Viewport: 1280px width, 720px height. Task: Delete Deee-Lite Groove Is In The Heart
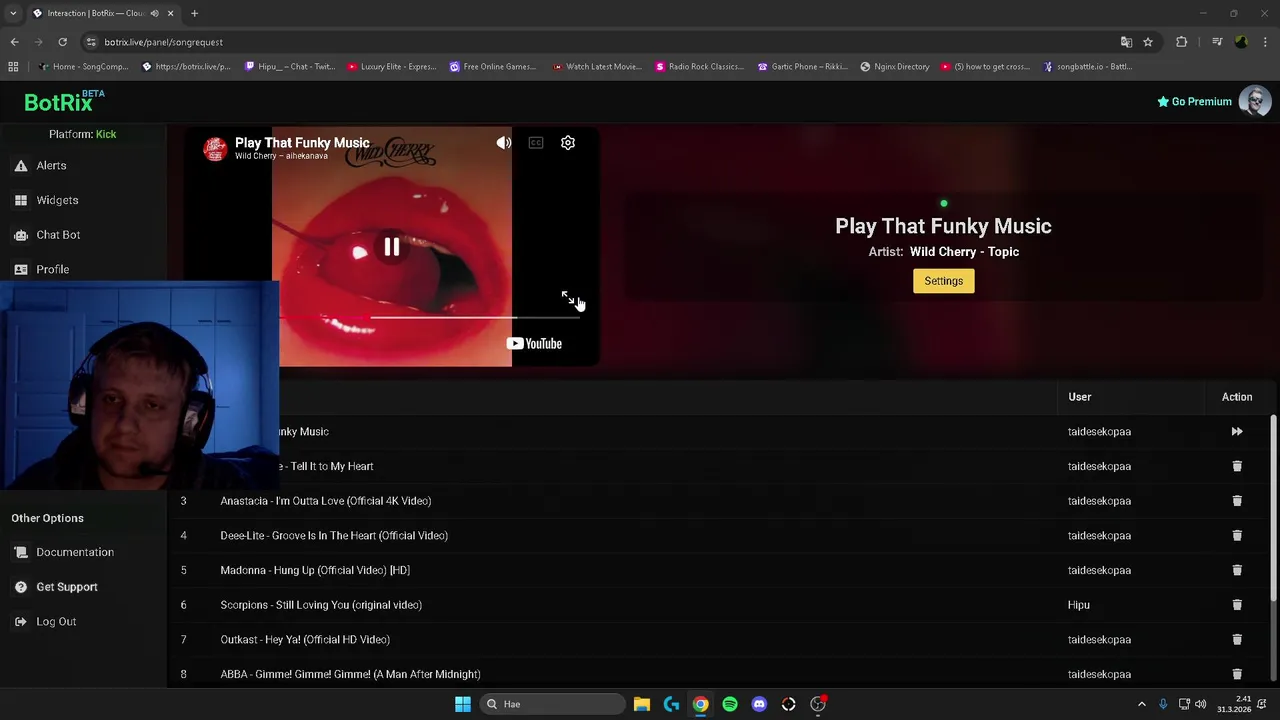(1237, 536)
